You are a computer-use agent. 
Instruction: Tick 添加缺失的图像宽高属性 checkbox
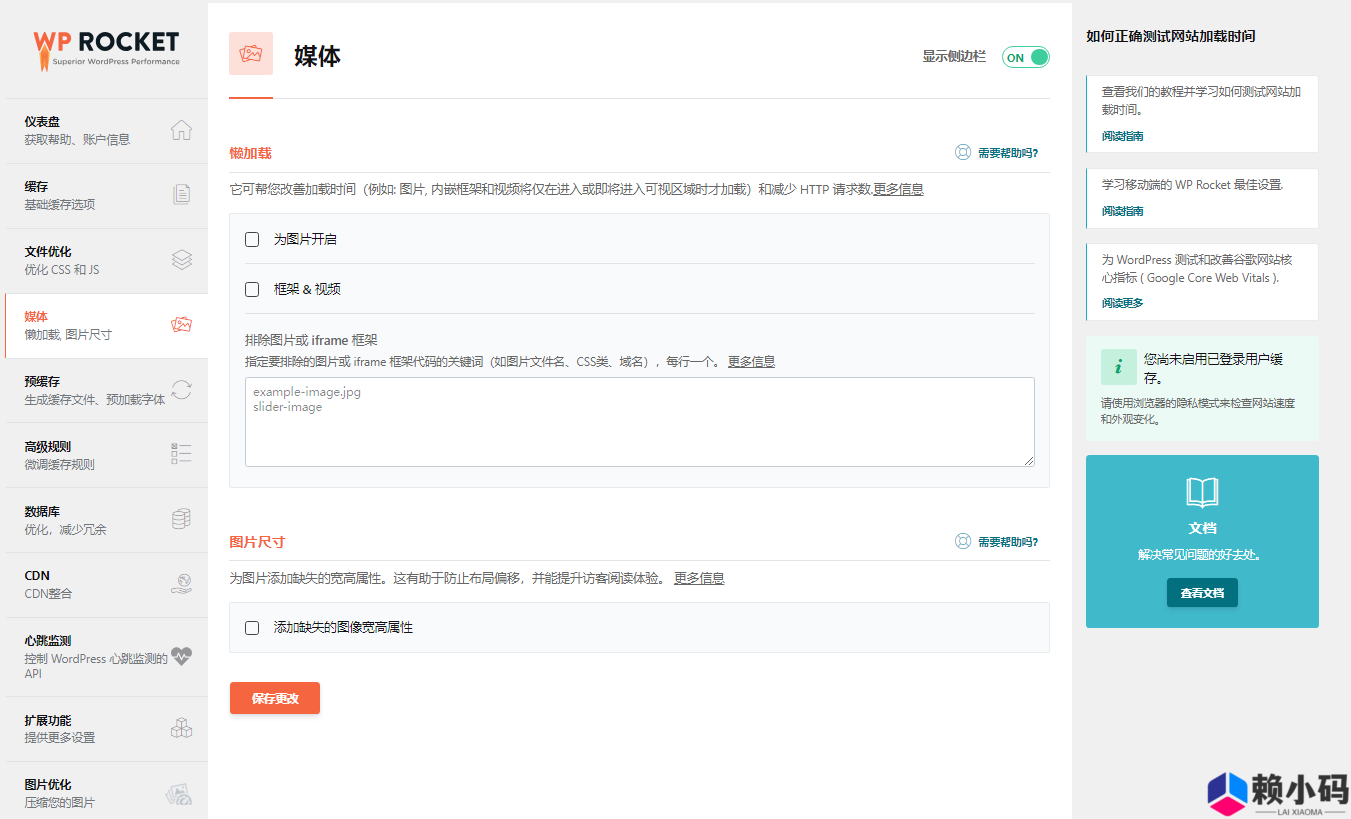252,628
